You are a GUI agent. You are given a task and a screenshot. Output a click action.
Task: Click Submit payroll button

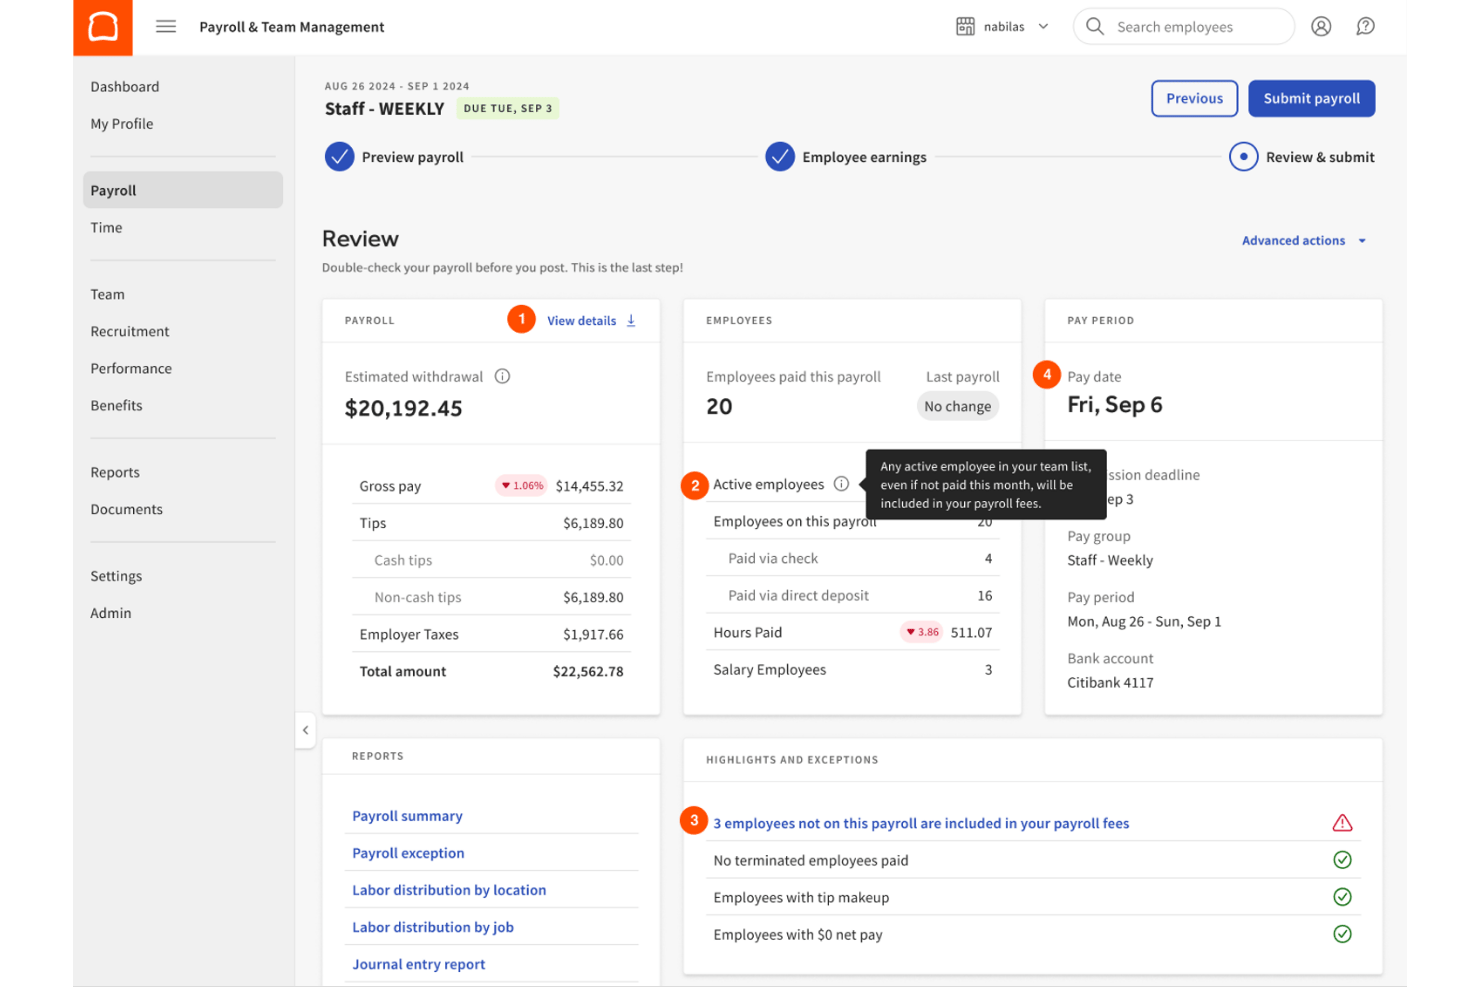point(1311,98)
